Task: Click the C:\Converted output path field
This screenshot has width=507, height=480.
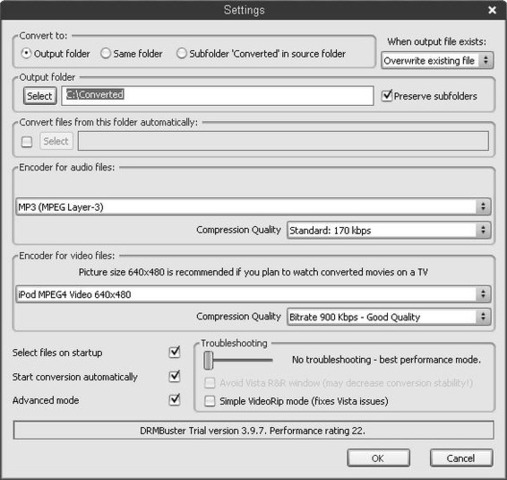Action: [217, 96]
